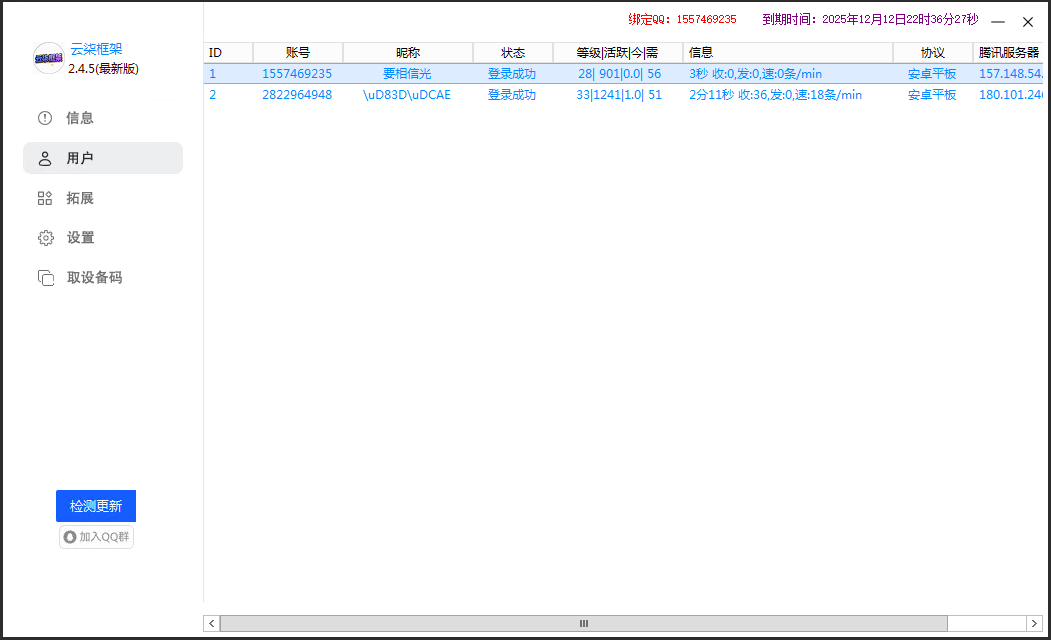Click the 状态 column header
1051x640 pixels.
pyautogui.click(x=512, y=53)
